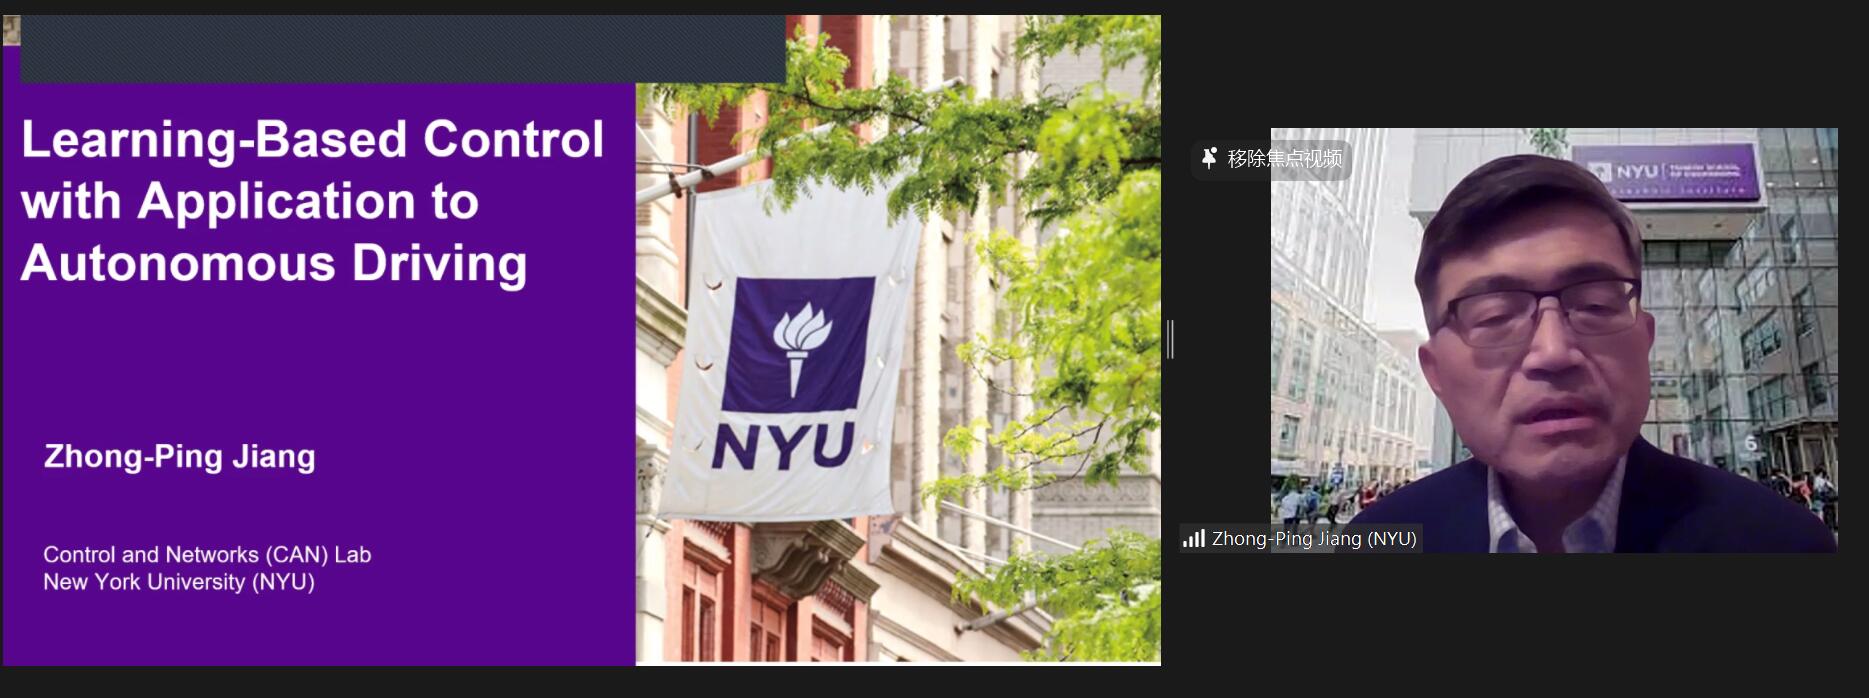Click the number 6 sign in the video background

tap(1750, 443)
